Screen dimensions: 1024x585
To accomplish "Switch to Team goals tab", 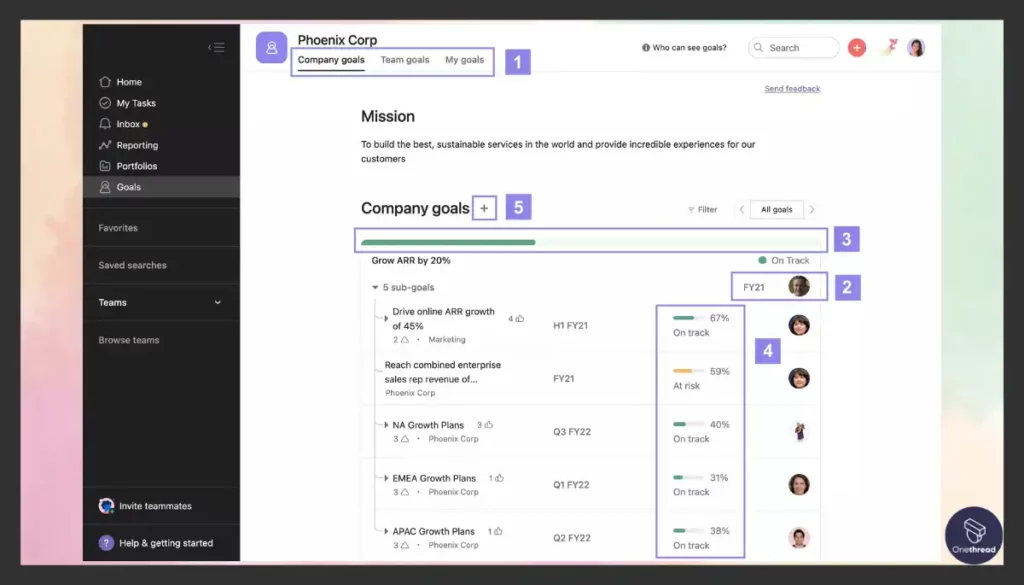I will click(x=405, y=59).
